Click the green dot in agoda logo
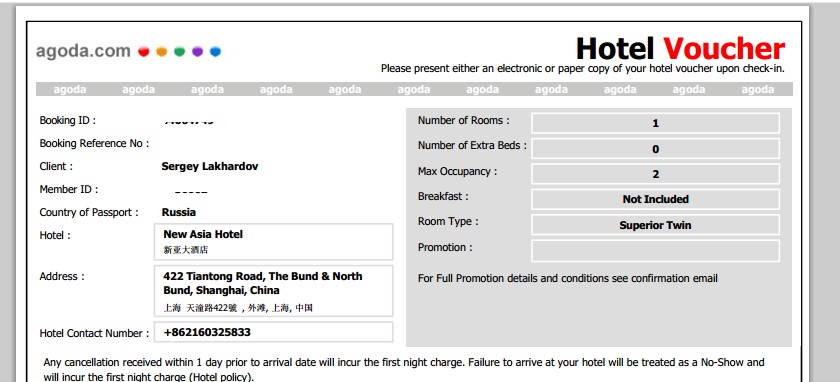Viewport: 840px width, 382px height. point(179,51)
